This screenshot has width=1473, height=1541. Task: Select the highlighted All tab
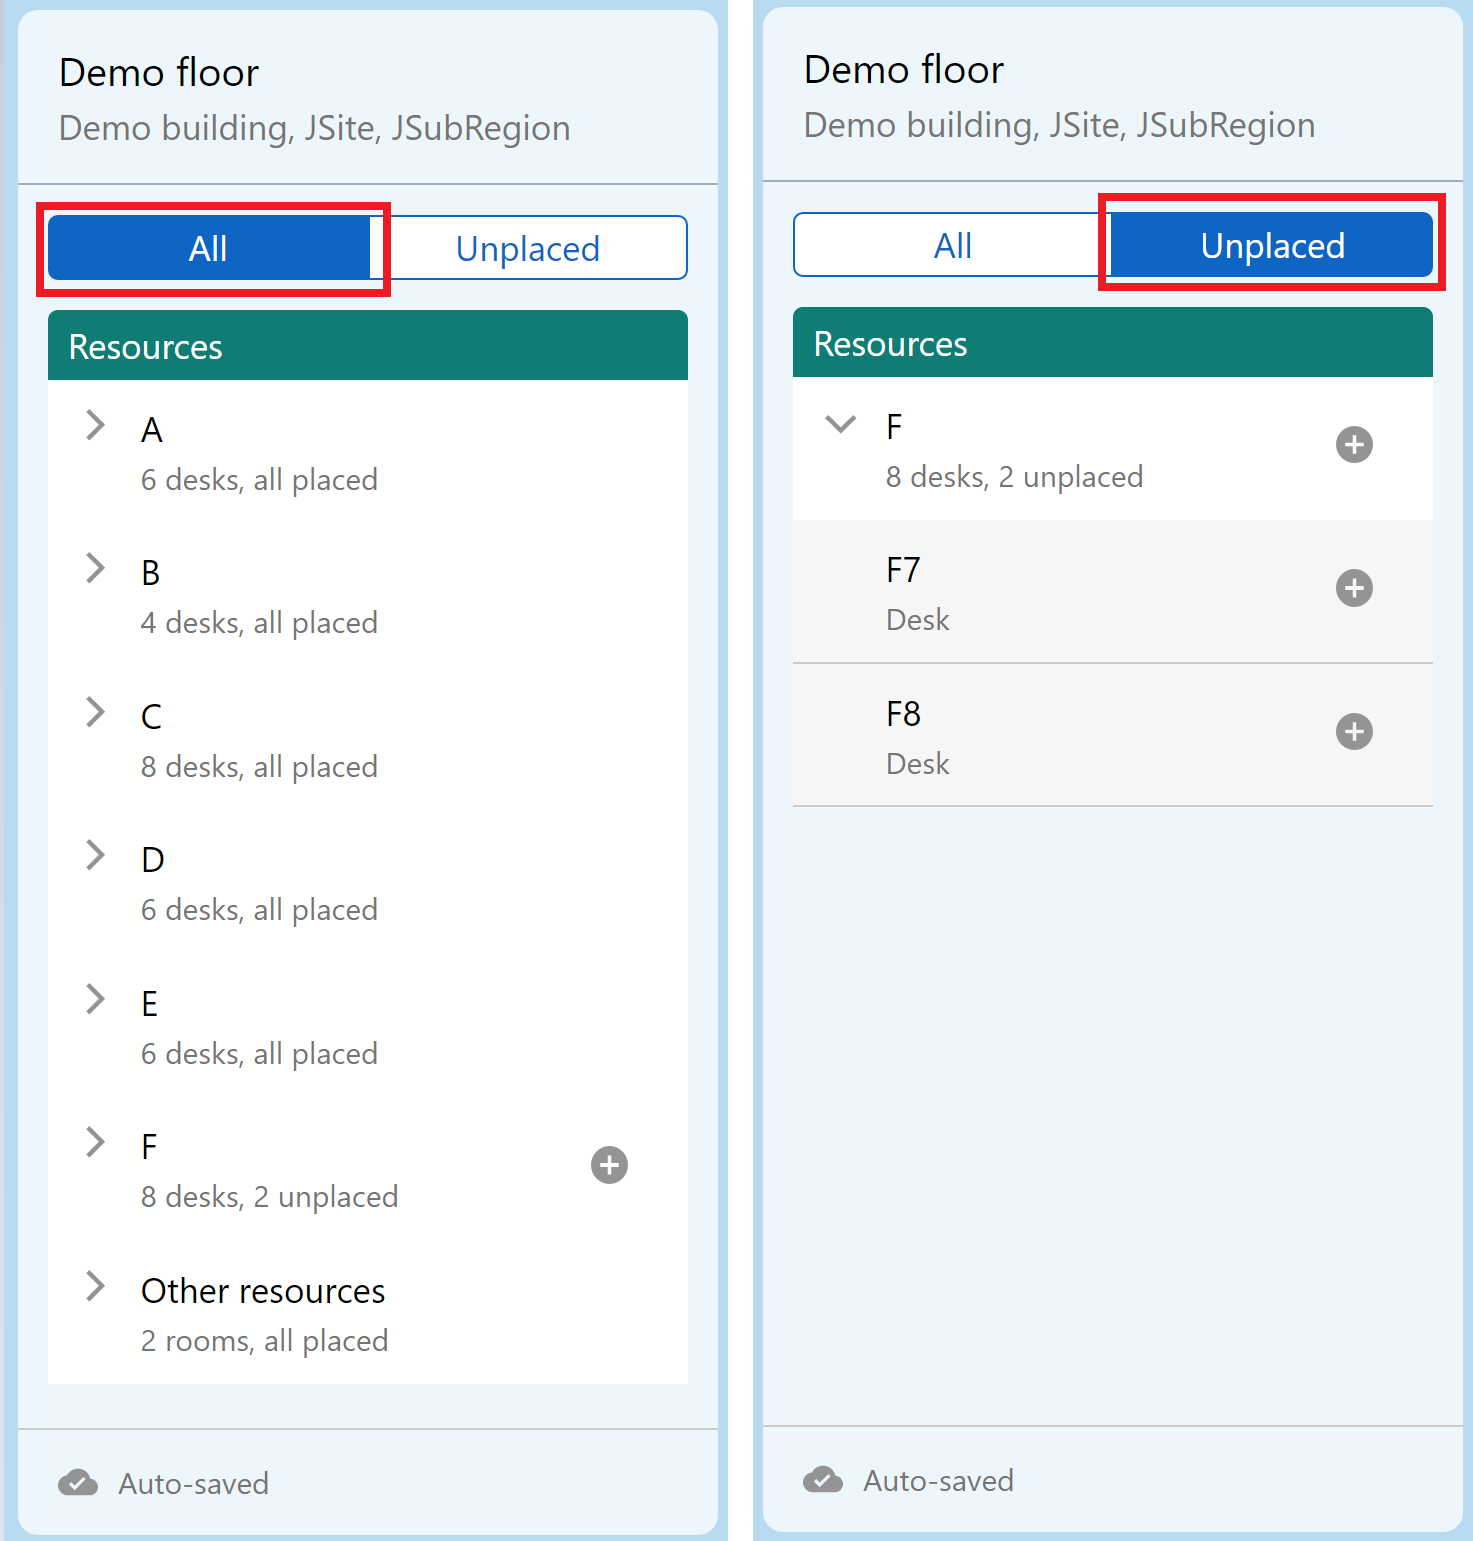click(208, 248)
